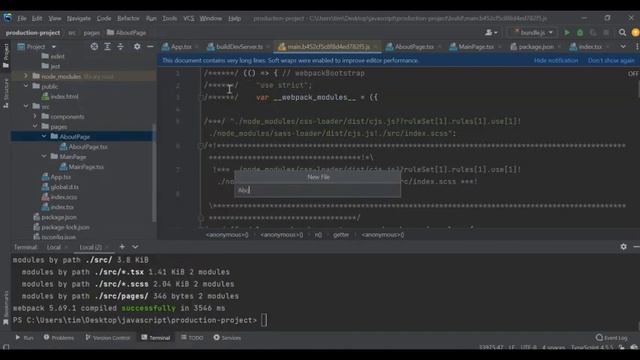Open Search Everywhere magnifier icon
The width and height of the screenshot is (640, 360).
[x=622, y=33]
